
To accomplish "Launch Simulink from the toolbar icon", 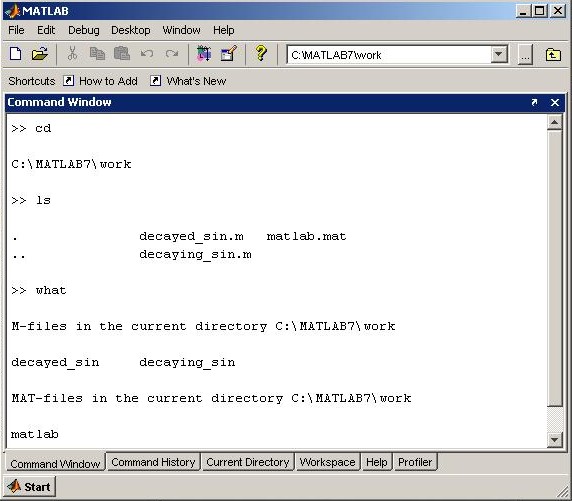I will [204, 54].
